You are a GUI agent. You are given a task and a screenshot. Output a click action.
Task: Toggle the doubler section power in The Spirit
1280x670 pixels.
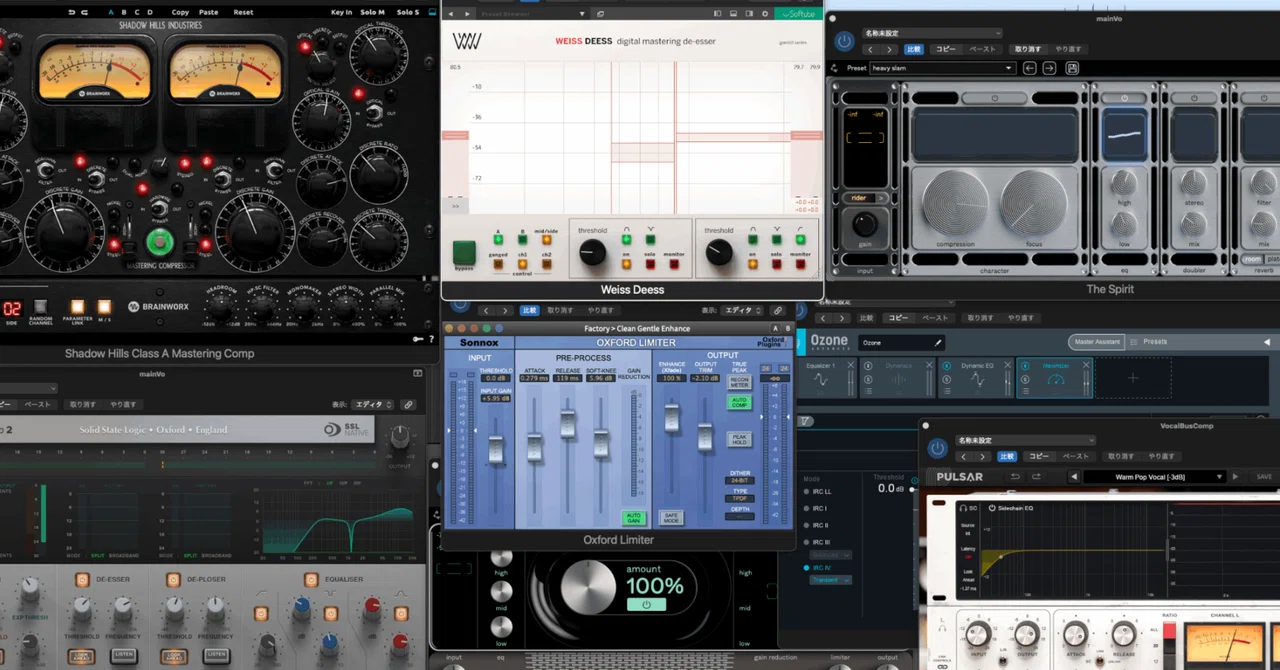tap(1195, 98)
